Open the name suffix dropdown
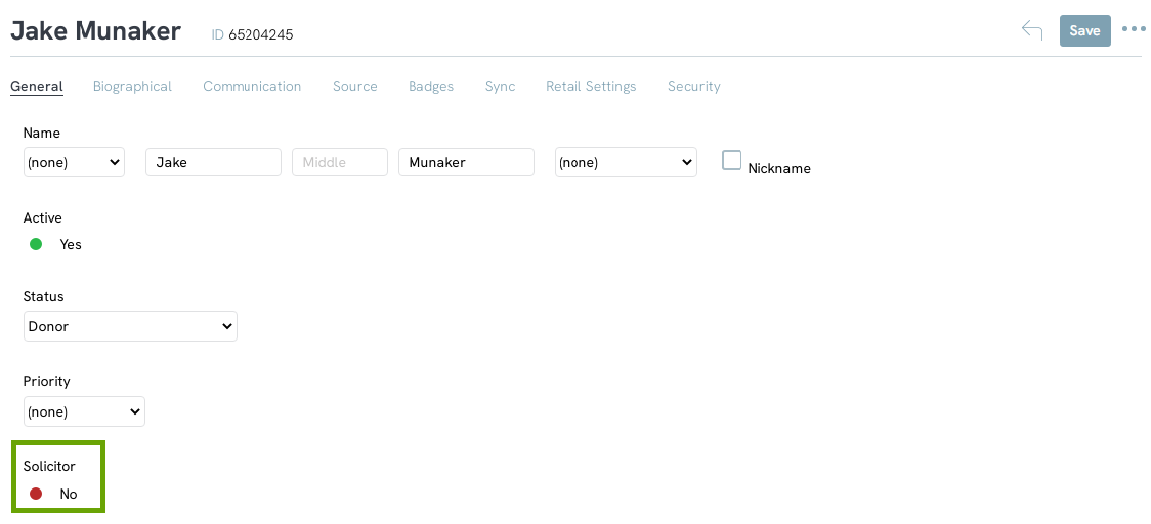Screen dimensions: 1151x524 coord(625,162)
